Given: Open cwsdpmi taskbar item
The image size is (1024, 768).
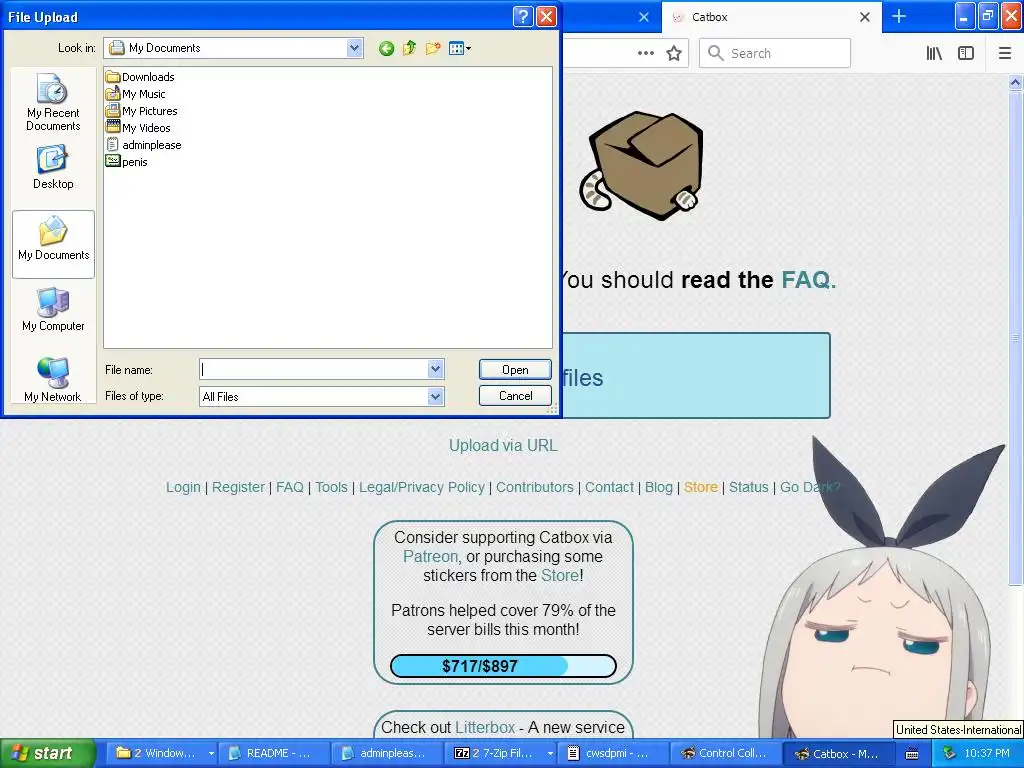Looking at the screenshot, I should pos(614,753).
